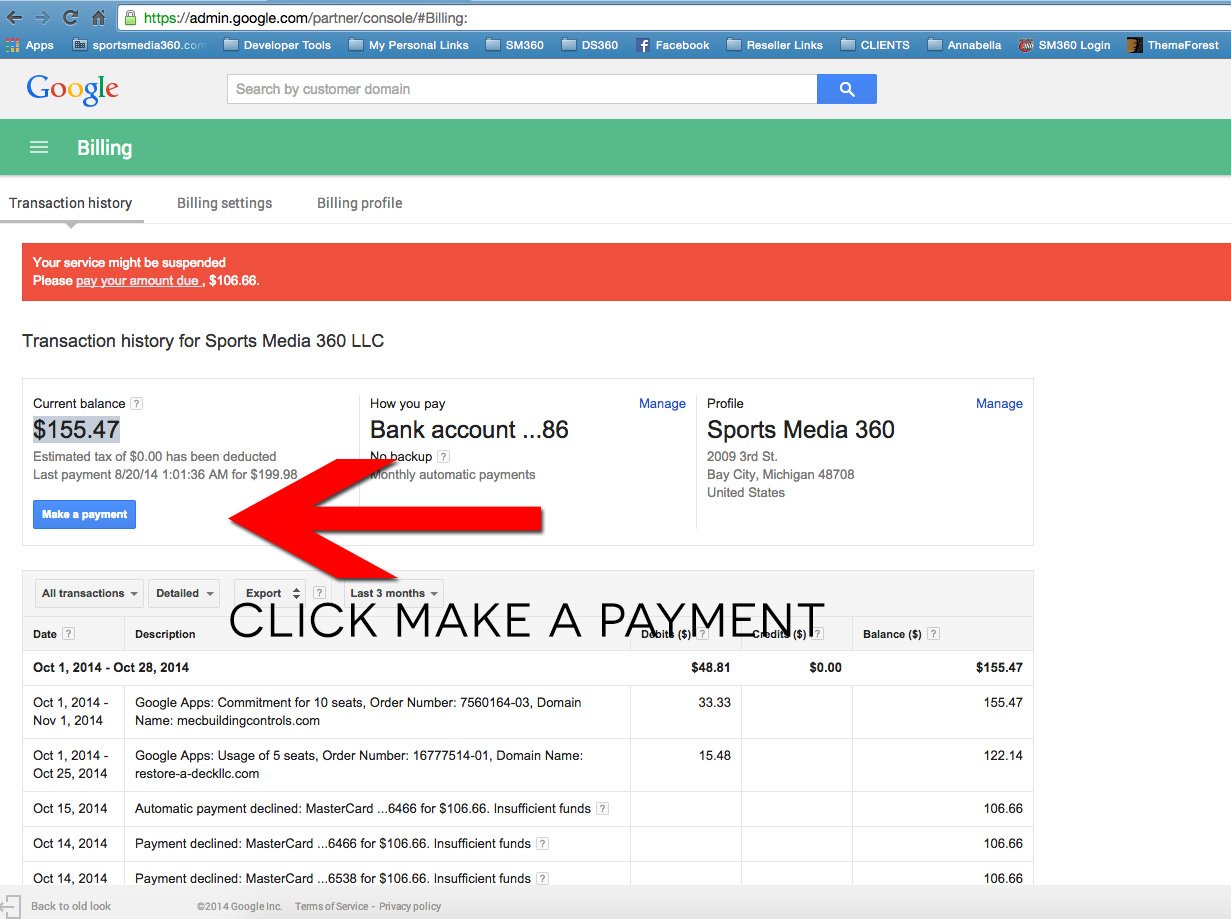Open the SM360 Login bookmark
1231x919 pixels.
point(1064,45)
